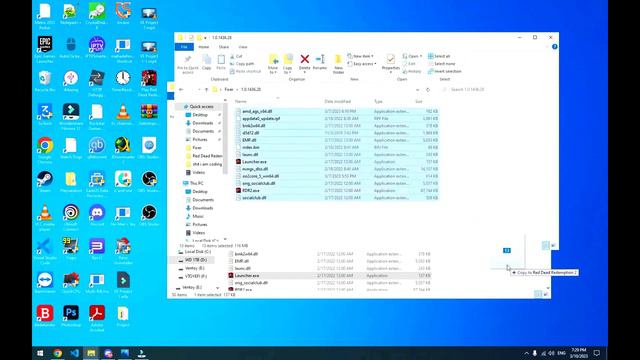Select amd_ags_x64.dll file row
This screenshot has width=640, height=360.
[x=337, y=111]
